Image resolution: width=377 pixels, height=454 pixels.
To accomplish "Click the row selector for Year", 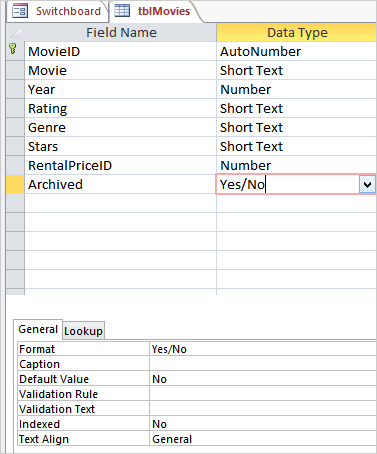I will 15,89.
